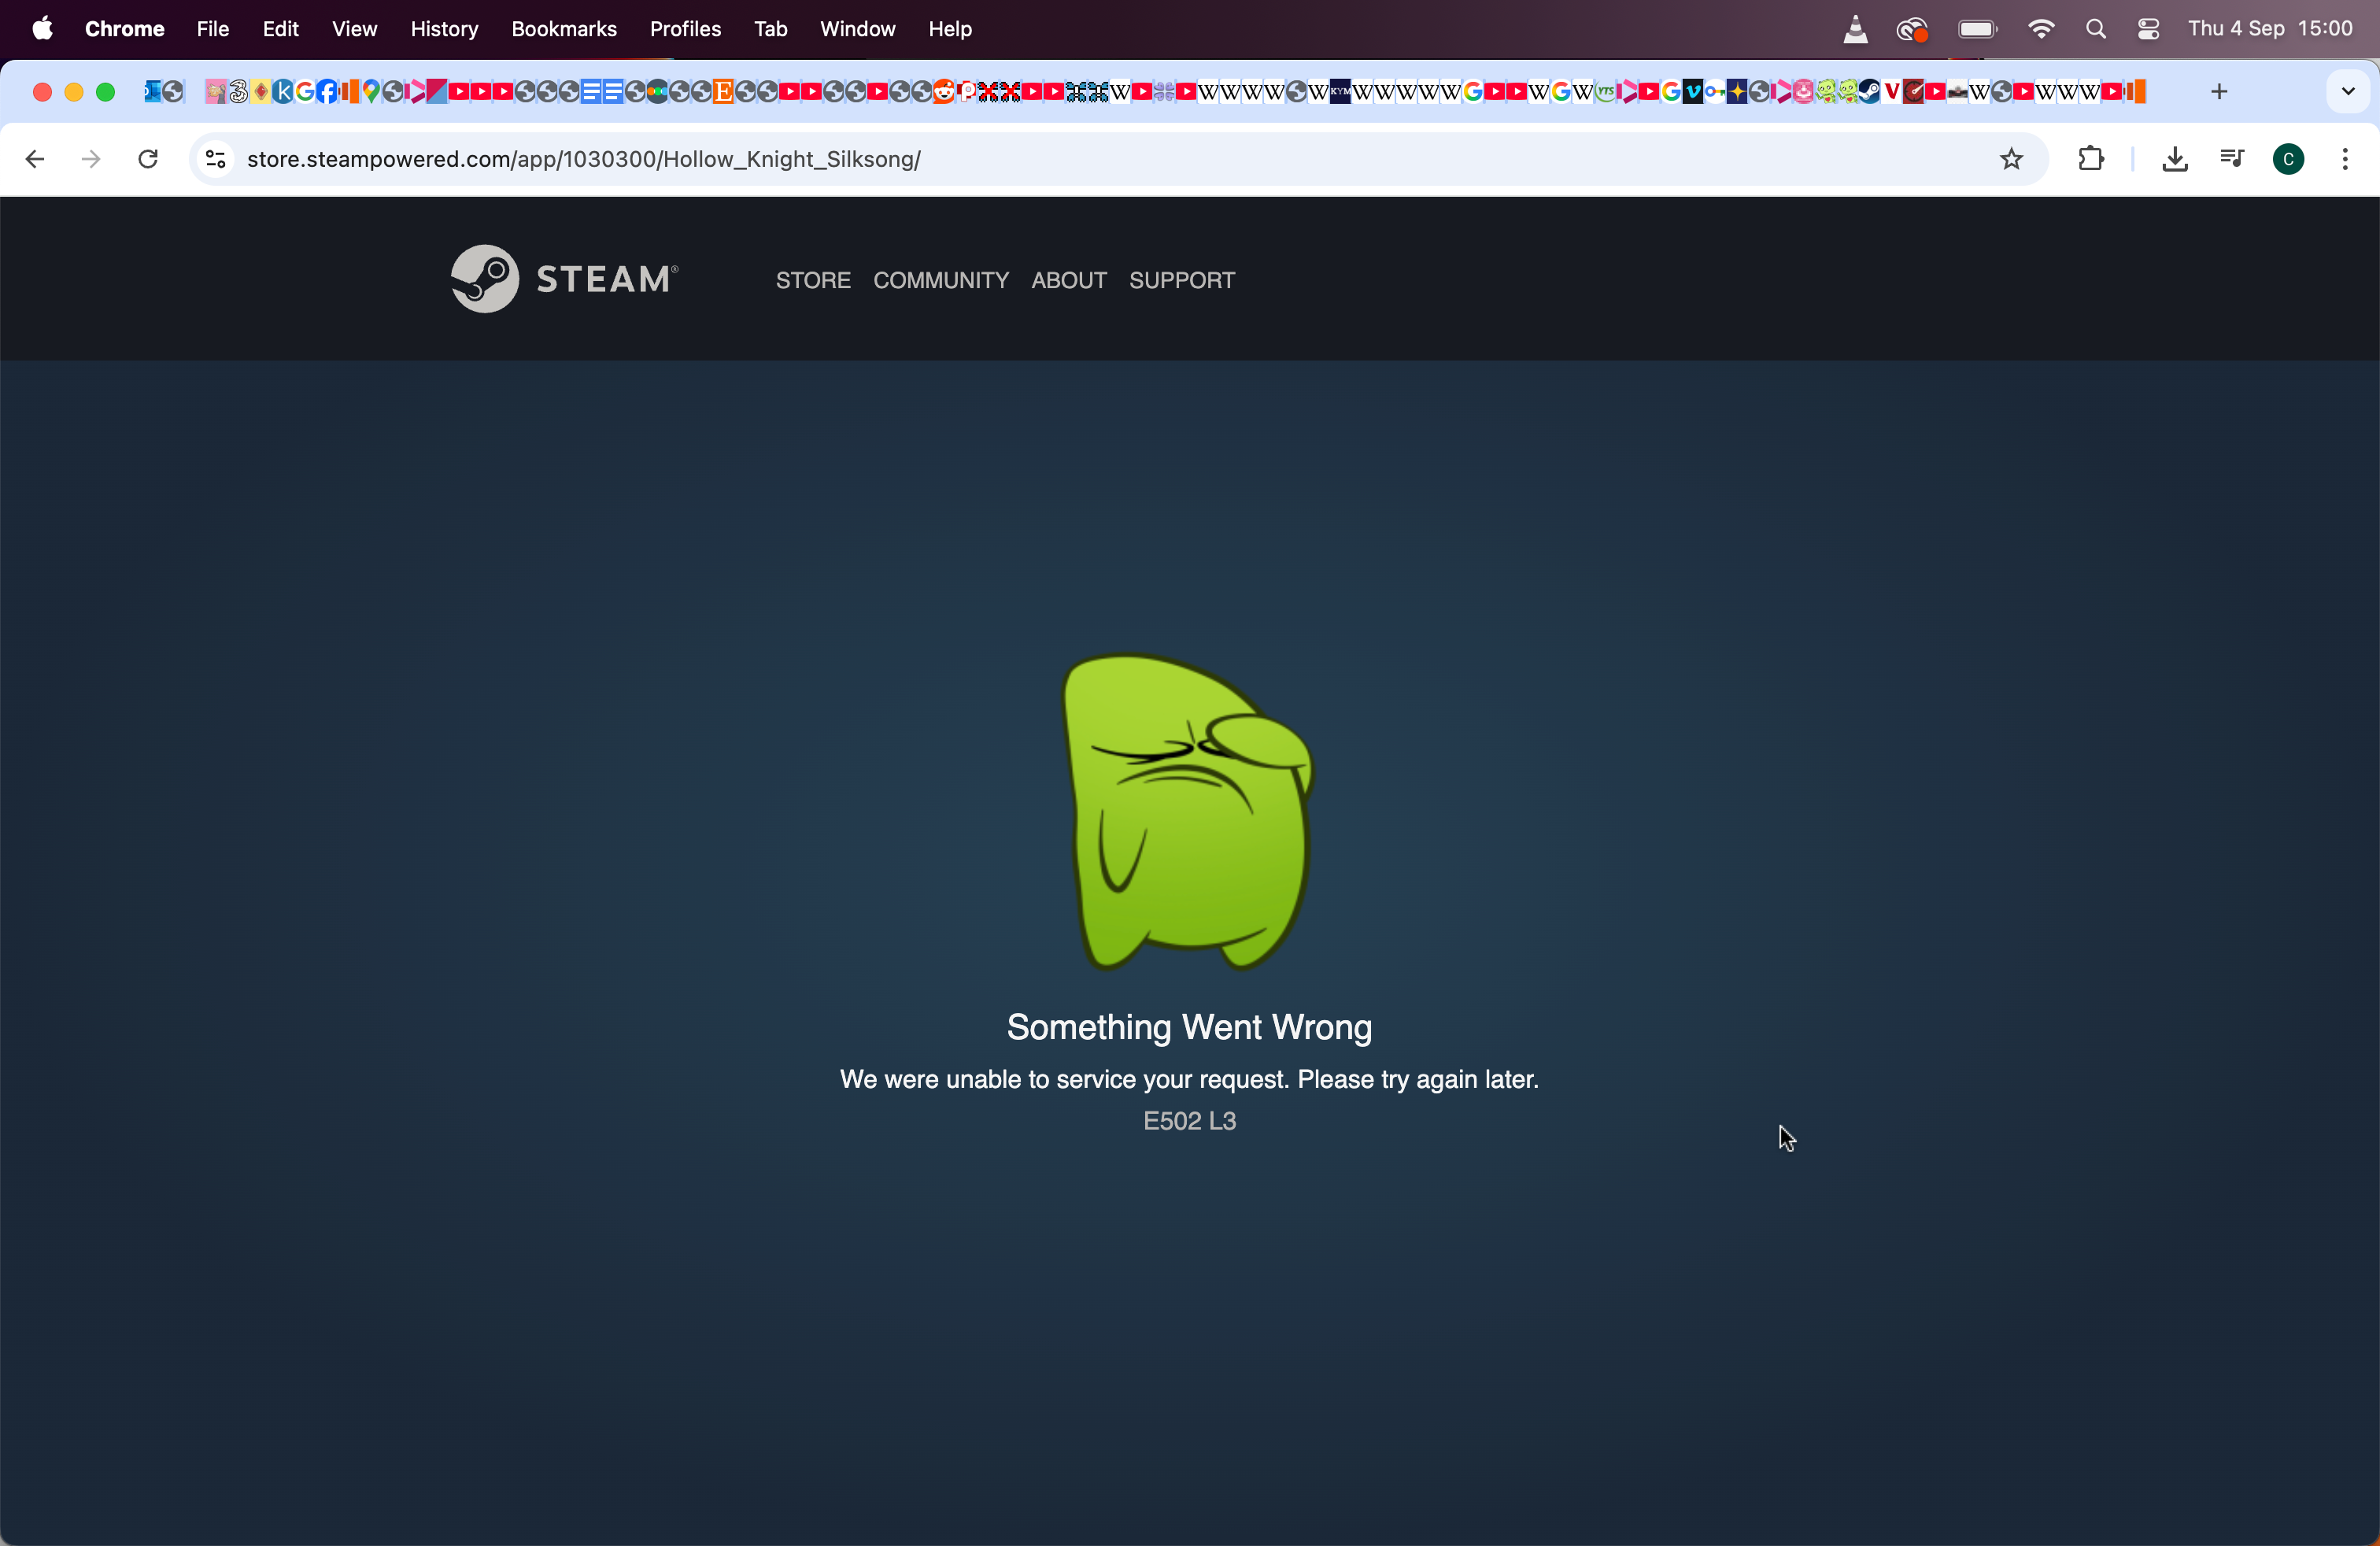The height and width of the screenshot is (1546, 2380).
Task: Open Steam SUPPORT link
Action: tap(1182, 280)
